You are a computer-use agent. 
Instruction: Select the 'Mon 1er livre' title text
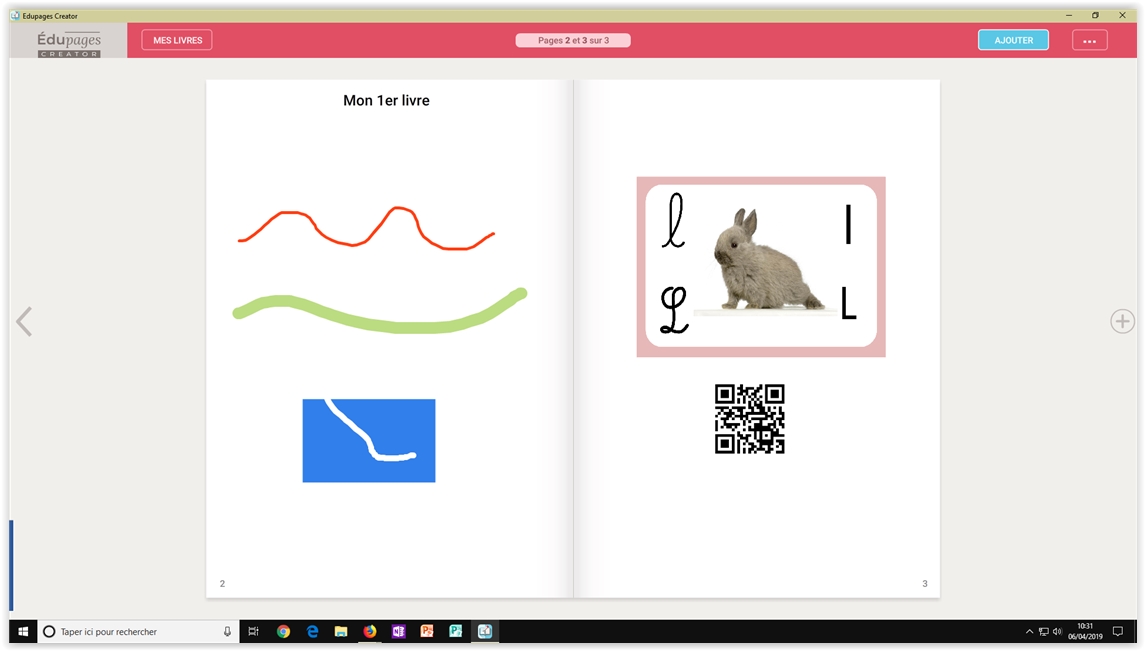(x=386, y=100)
